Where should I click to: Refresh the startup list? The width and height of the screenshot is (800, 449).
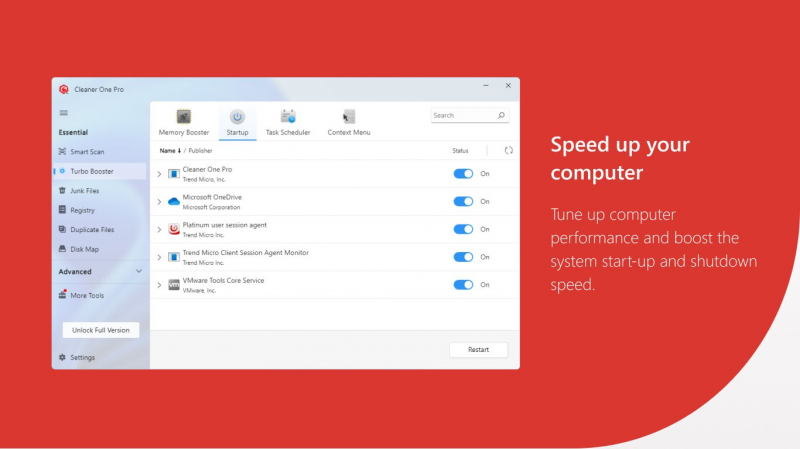[509, 151]
